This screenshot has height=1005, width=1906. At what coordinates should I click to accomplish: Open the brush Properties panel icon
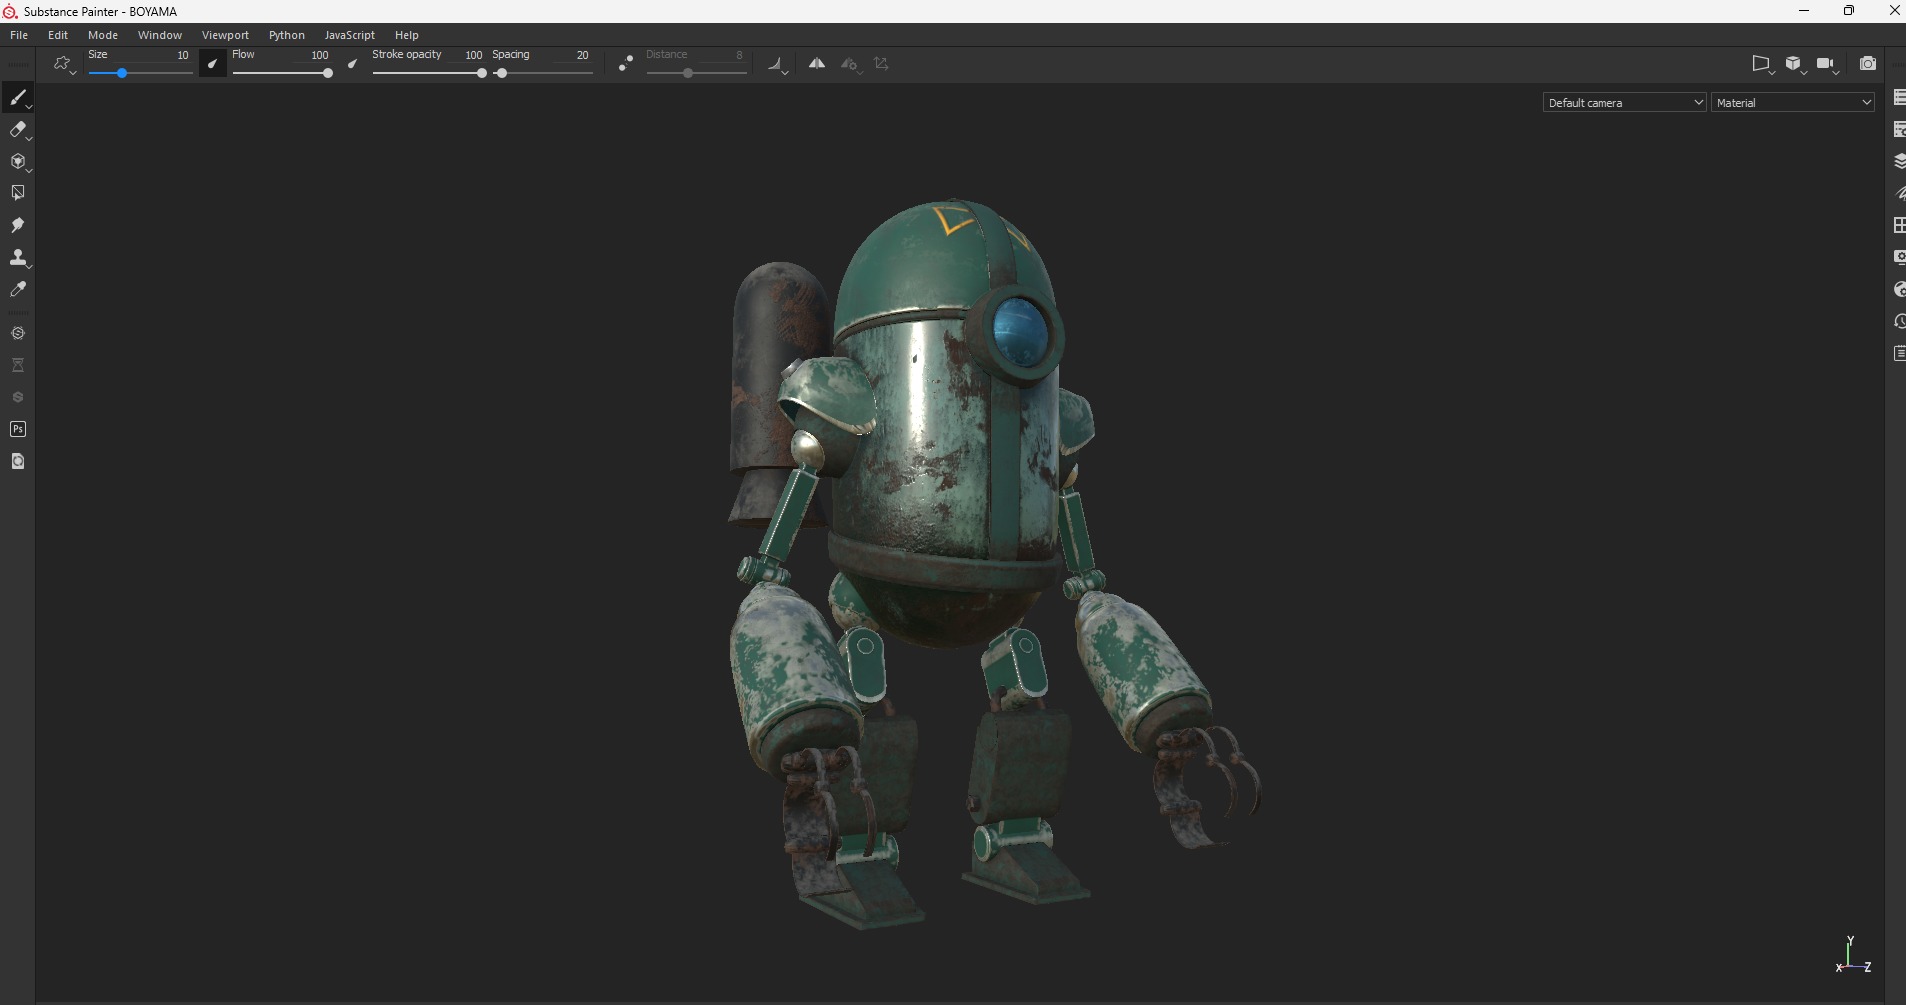coord(1898,193)
